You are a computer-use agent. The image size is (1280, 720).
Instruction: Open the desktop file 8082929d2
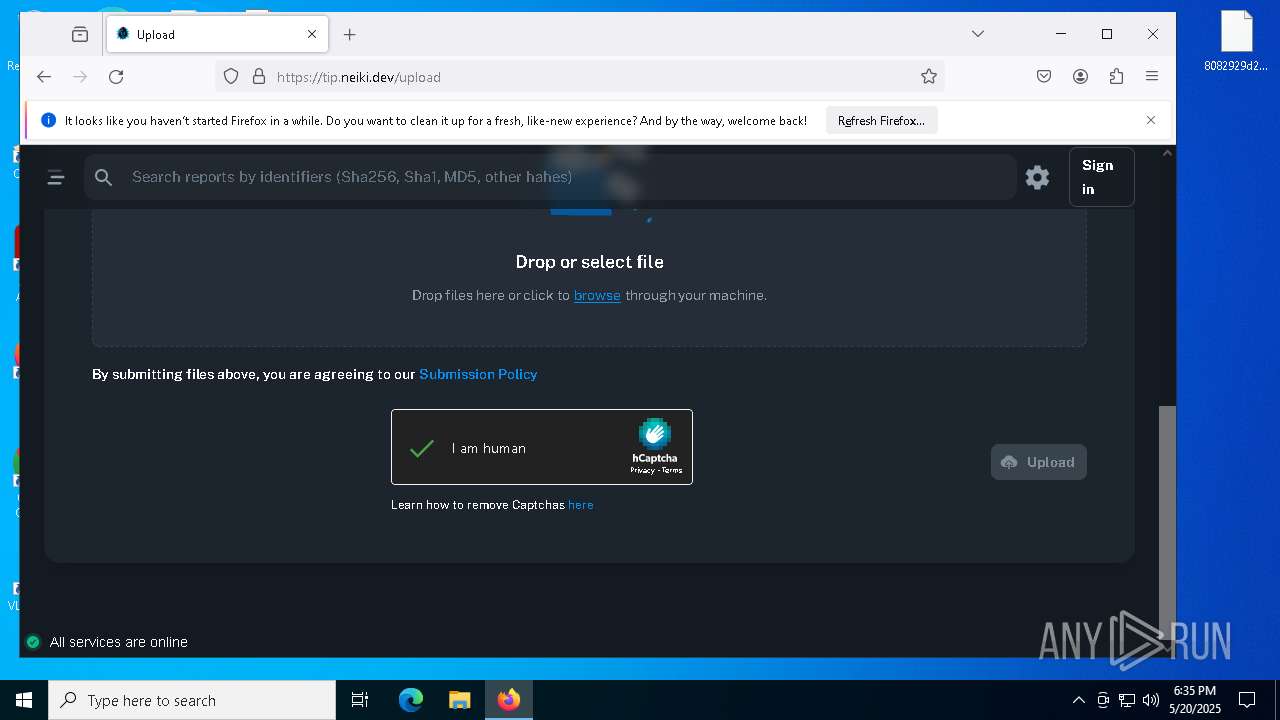[x=1236, y=42]
